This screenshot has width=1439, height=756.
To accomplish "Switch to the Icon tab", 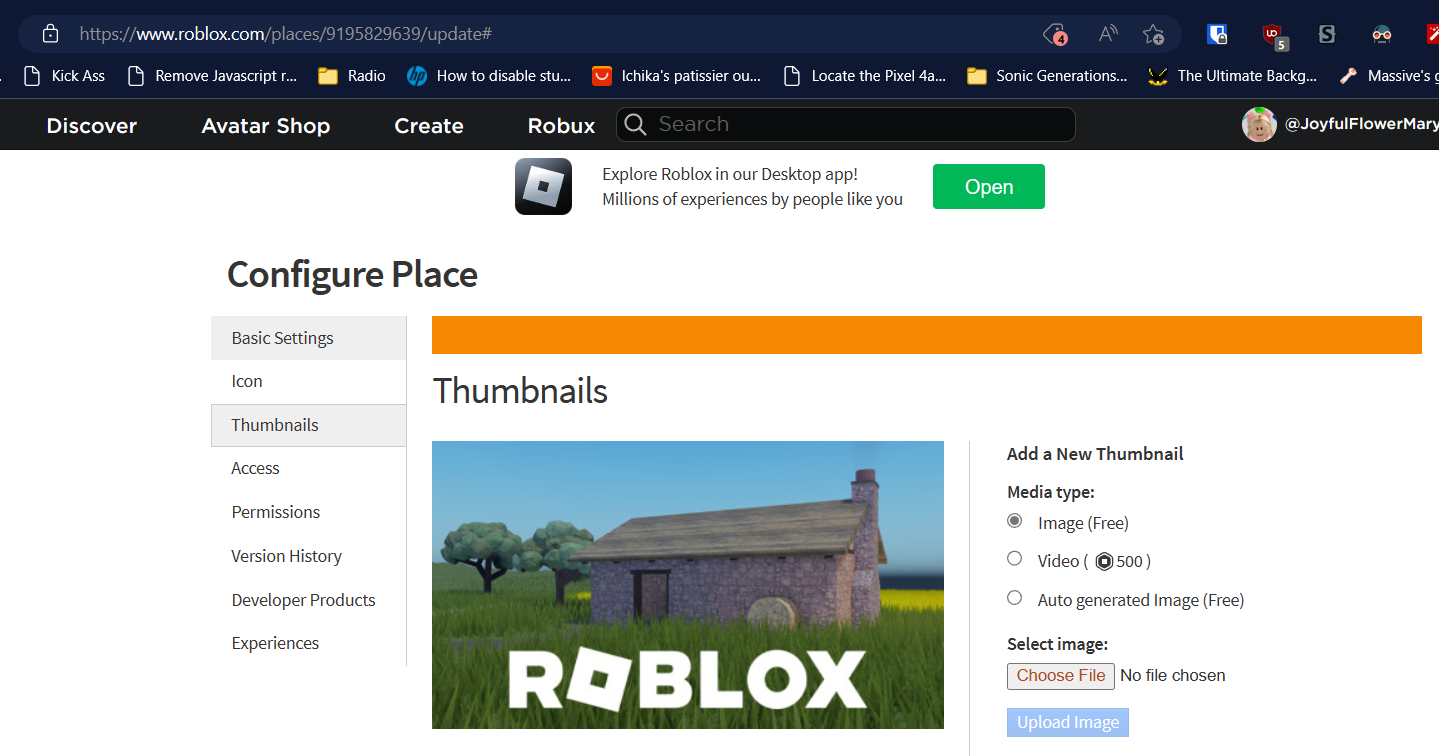I will pyautogui.click(x=308, y=381).
